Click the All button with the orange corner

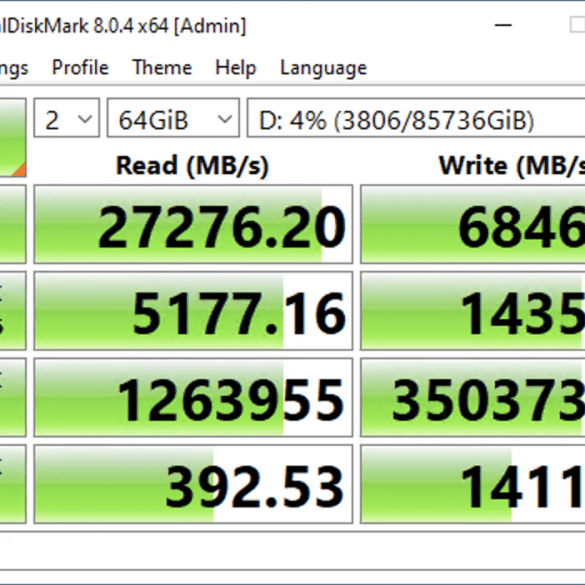(x=13, y=137)
